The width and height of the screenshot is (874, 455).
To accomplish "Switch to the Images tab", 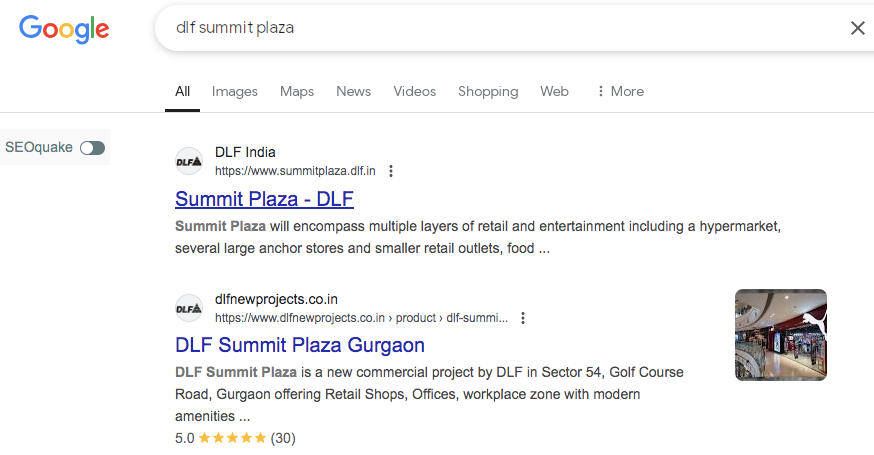I will (235, 91).
